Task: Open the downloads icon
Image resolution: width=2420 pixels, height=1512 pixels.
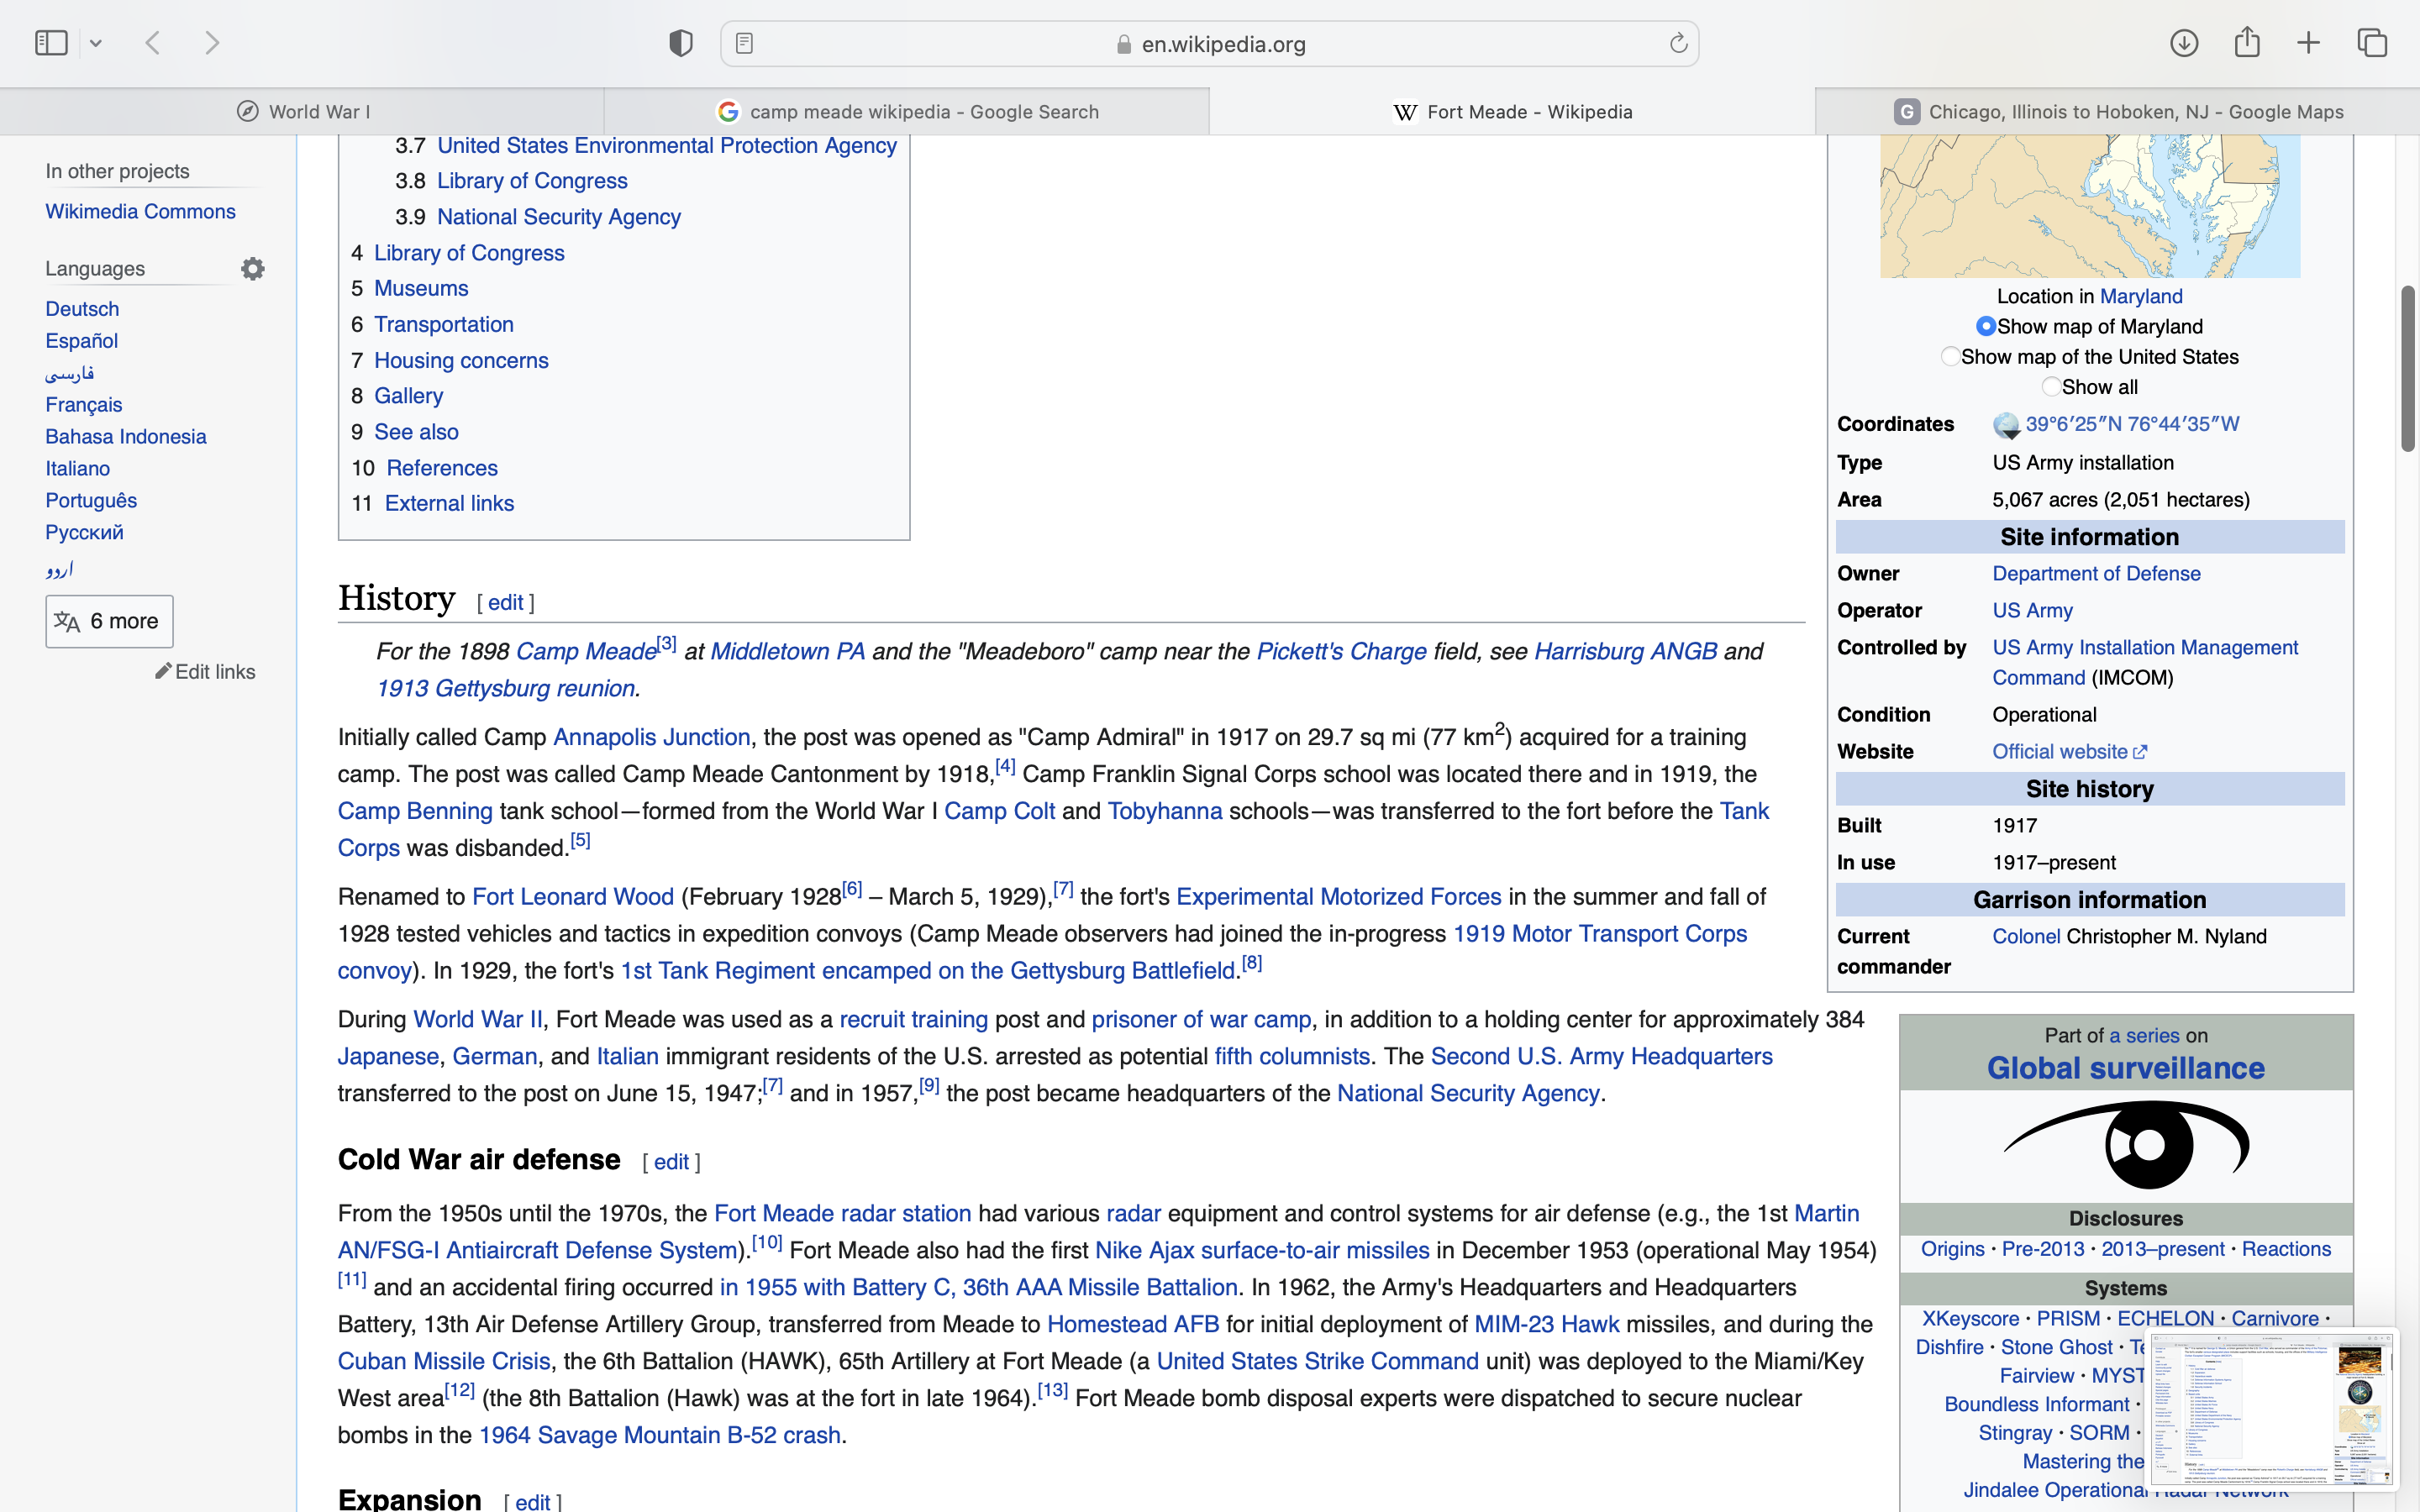Action: [2184, 43]
